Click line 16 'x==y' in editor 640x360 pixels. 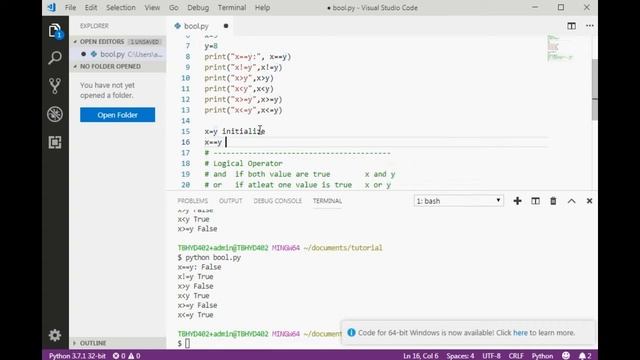(x=213, y=142)
